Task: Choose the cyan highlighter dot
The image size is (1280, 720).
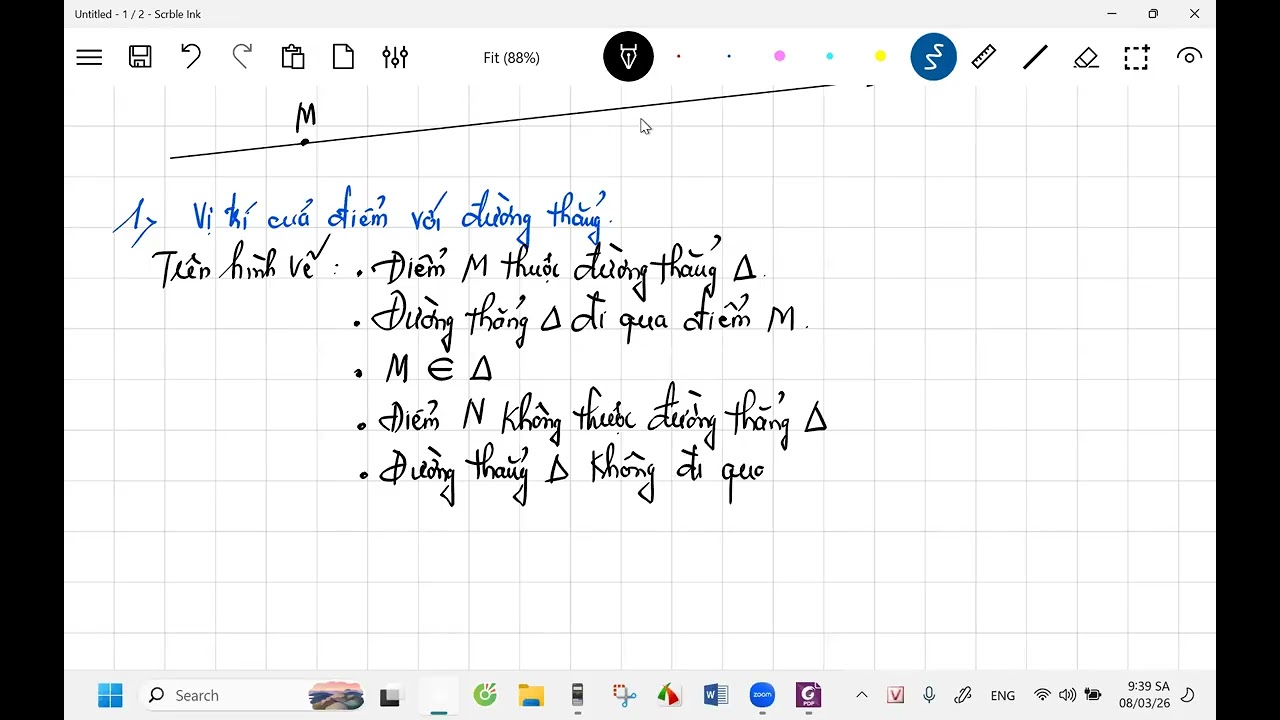Action: tap(829, 57)
